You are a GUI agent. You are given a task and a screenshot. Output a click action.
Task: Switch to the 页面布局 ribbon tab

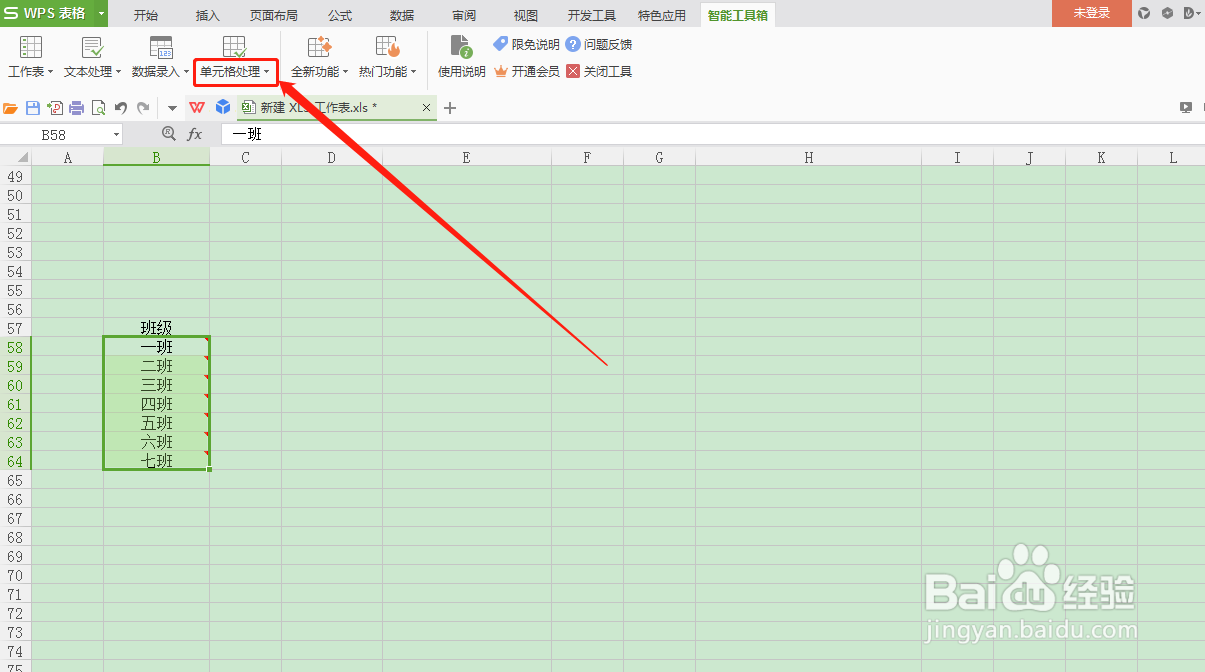click(x=274, y=15)
